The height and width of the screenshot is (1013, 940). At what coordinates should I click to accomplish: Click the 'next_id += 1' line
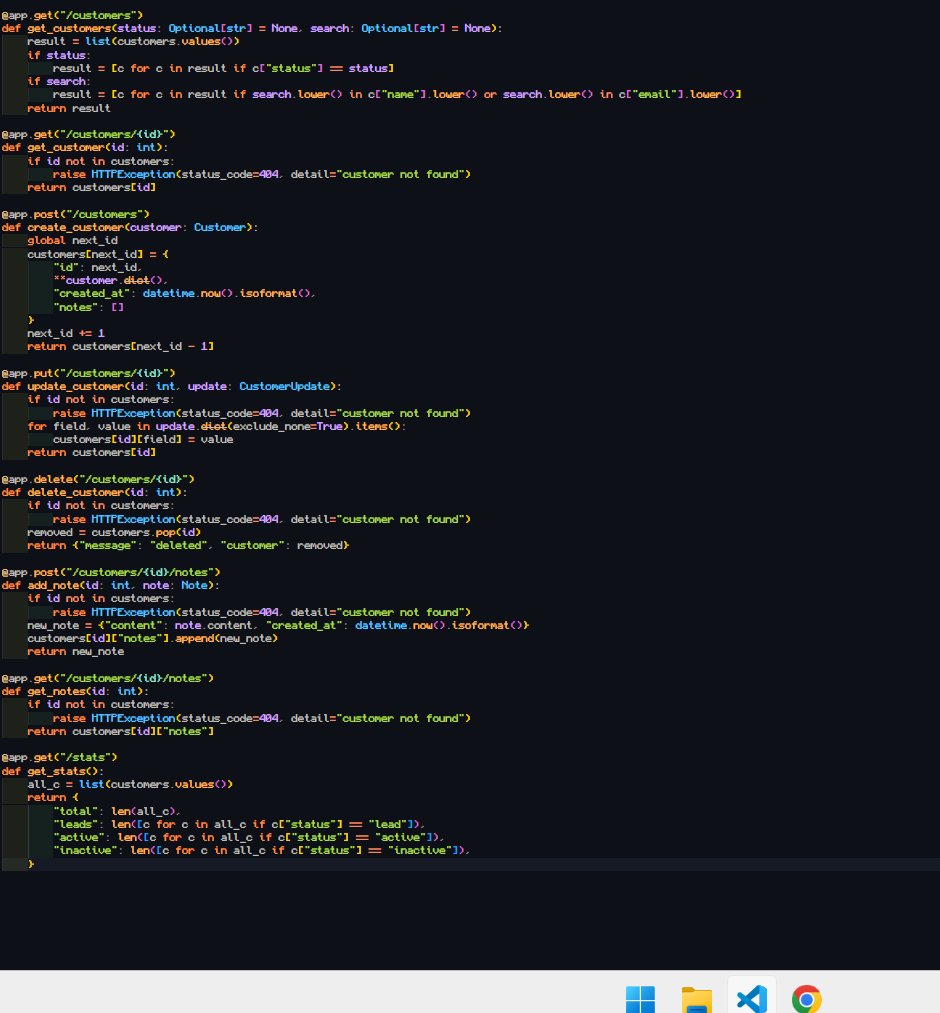pyautogui.click(x=65, y=333)
